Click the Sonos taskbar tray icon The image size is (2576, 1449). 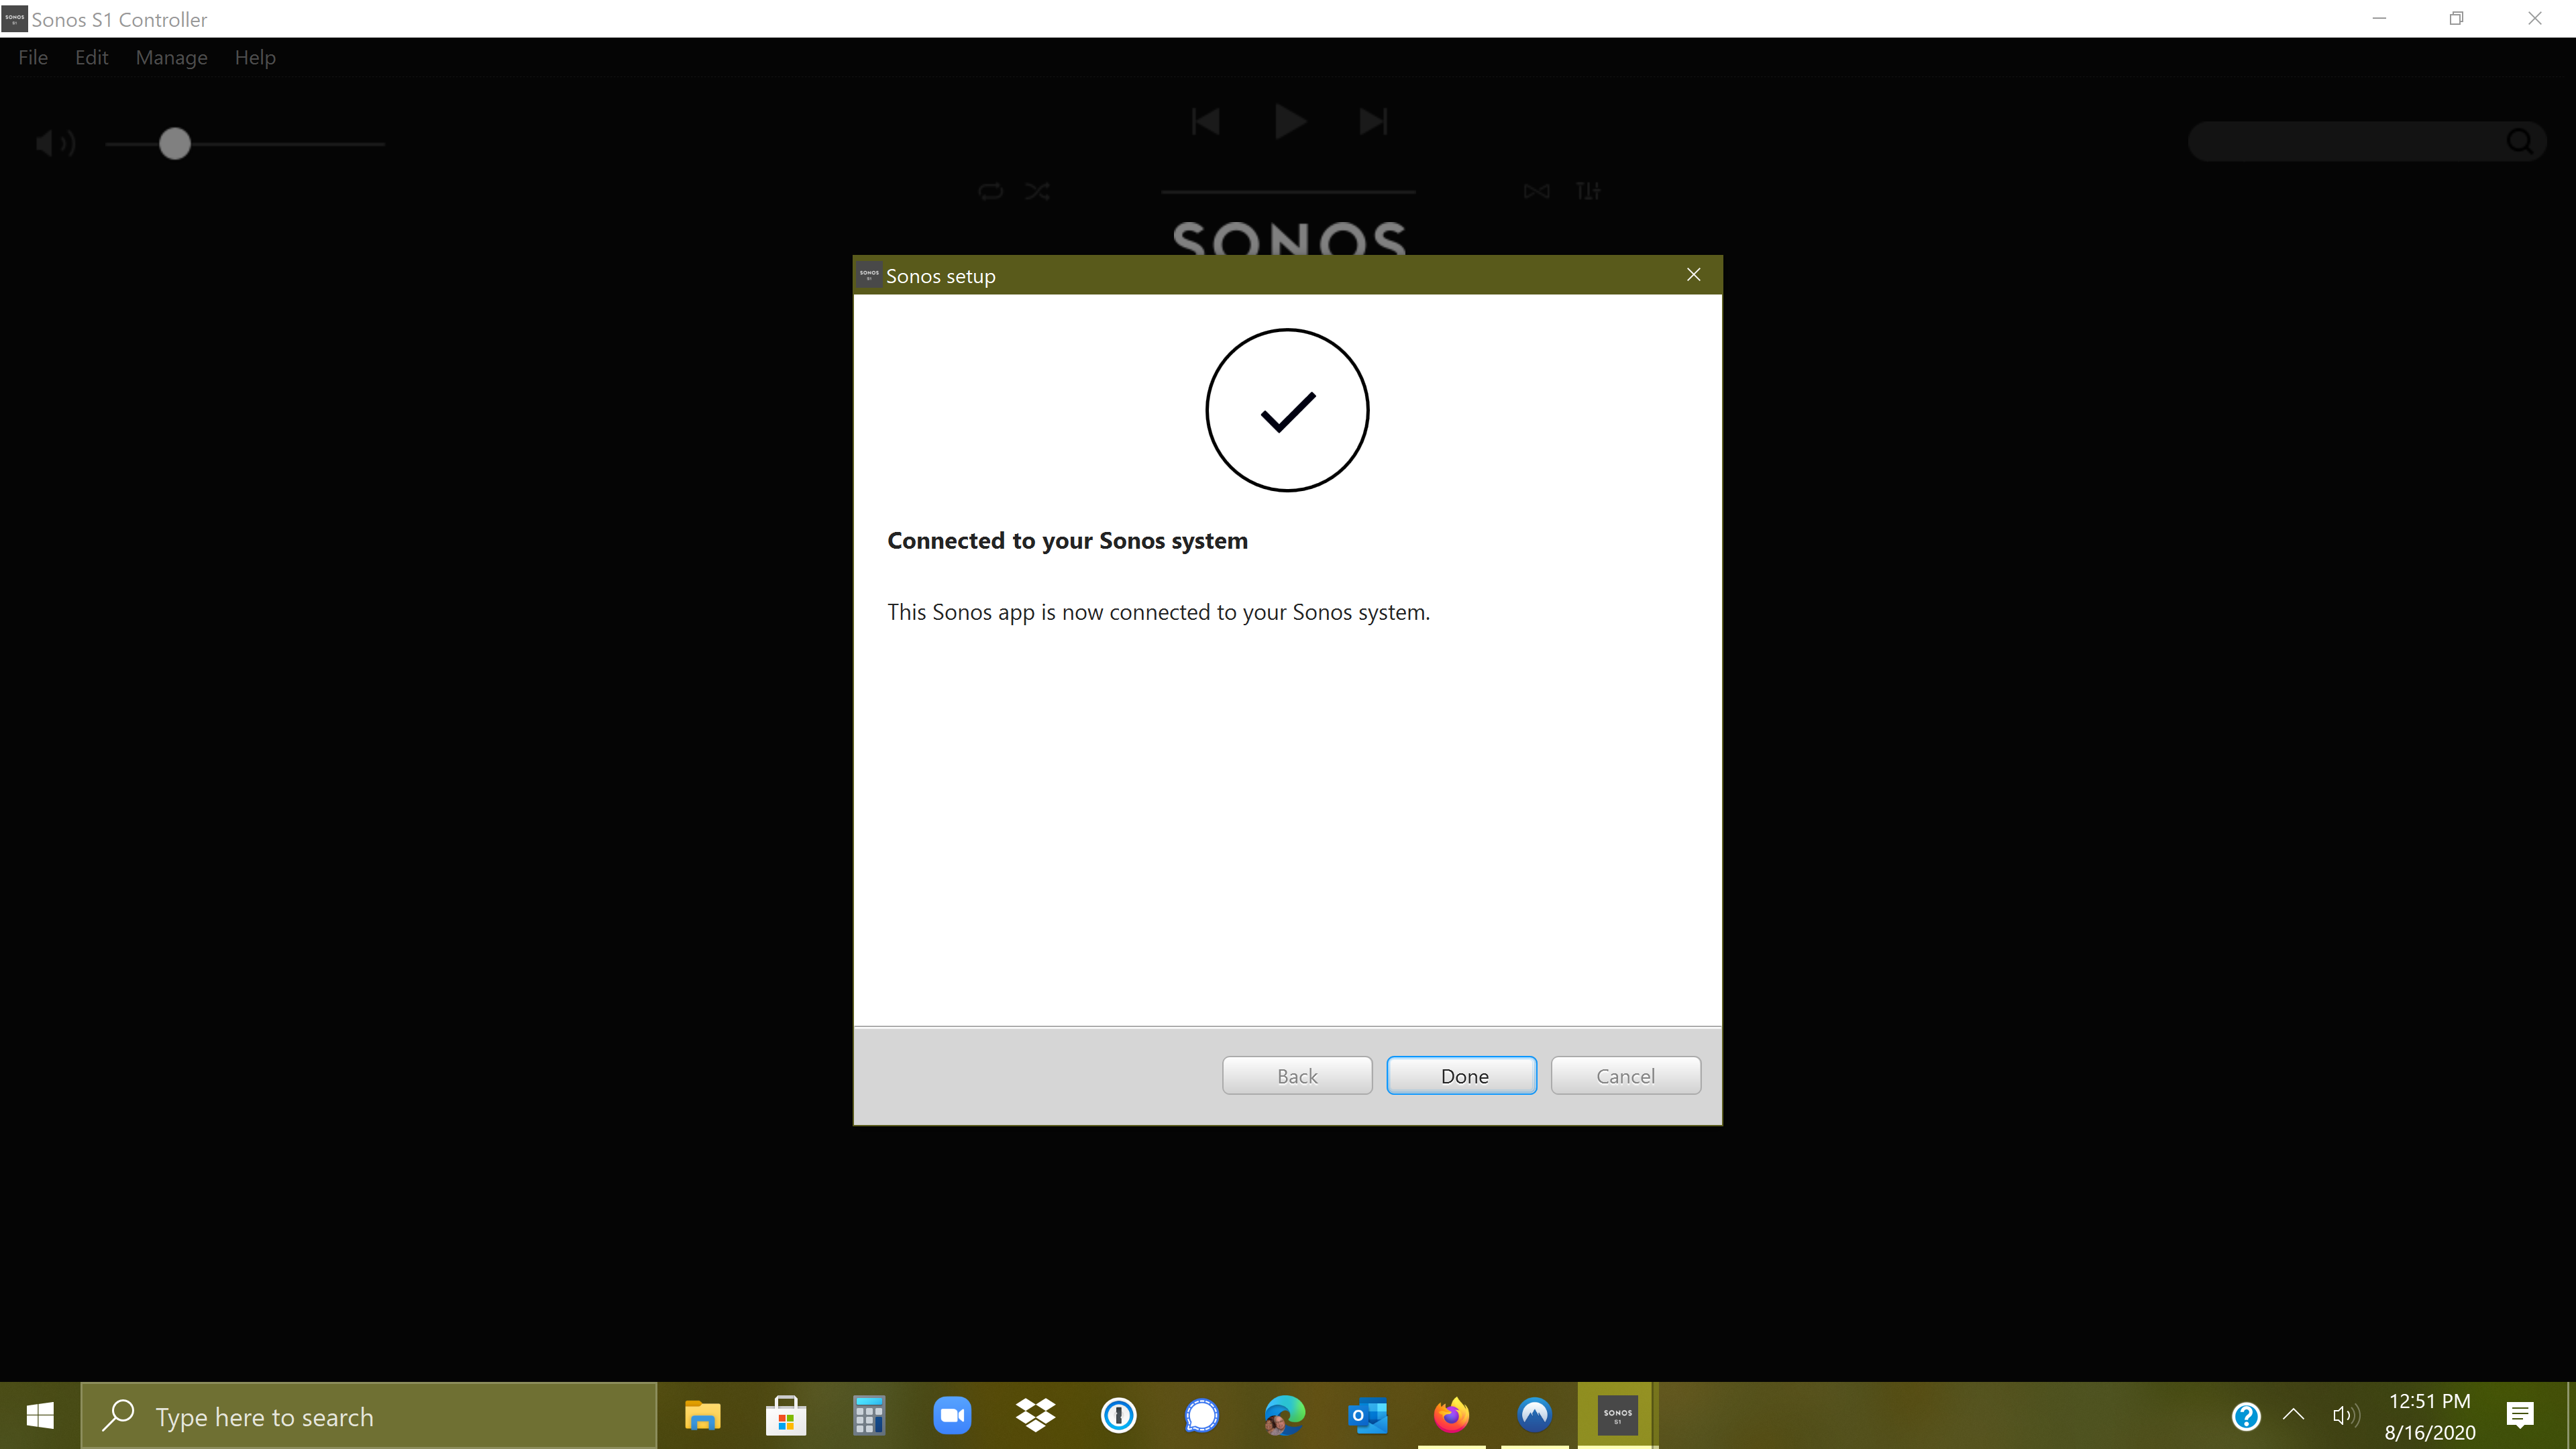[1615, 1415]
